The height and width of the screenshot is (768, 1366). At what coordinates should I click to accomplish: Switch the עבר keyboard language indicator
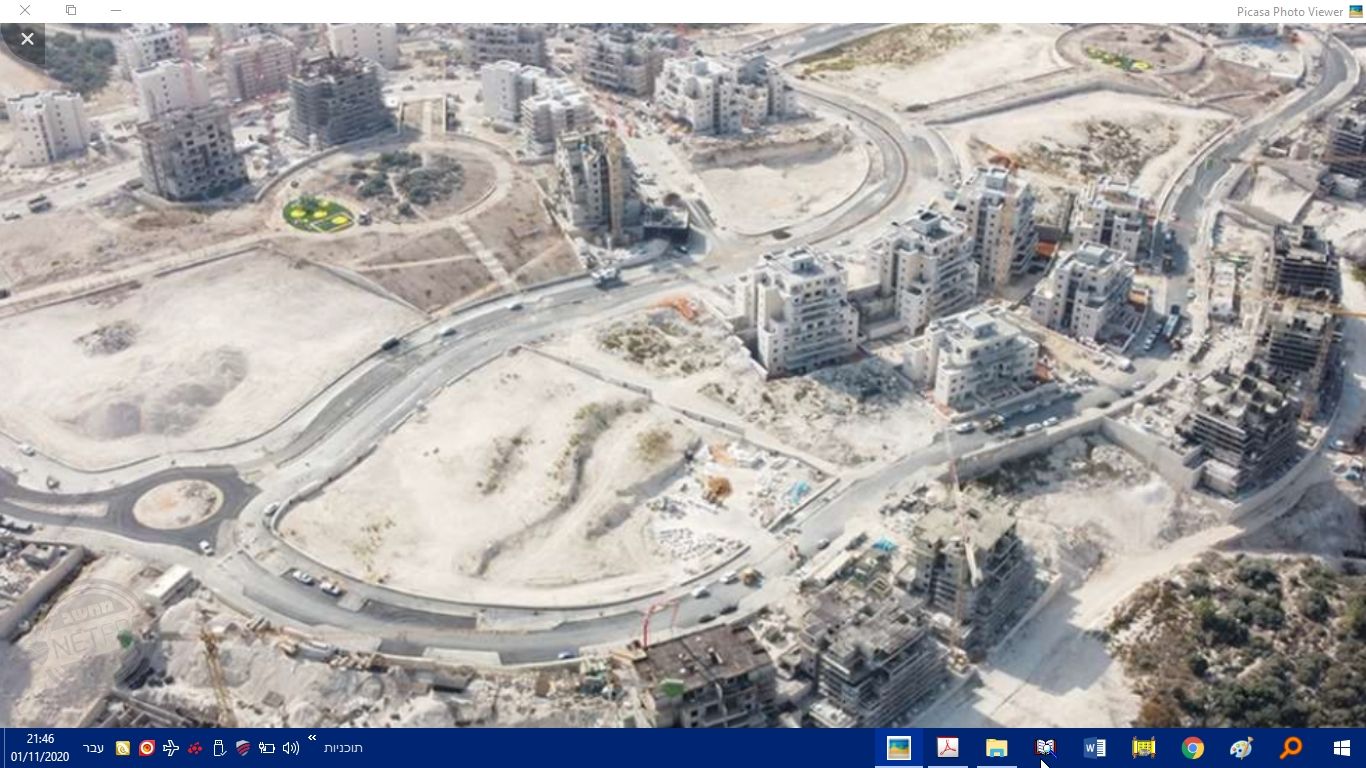pos(93,748)
